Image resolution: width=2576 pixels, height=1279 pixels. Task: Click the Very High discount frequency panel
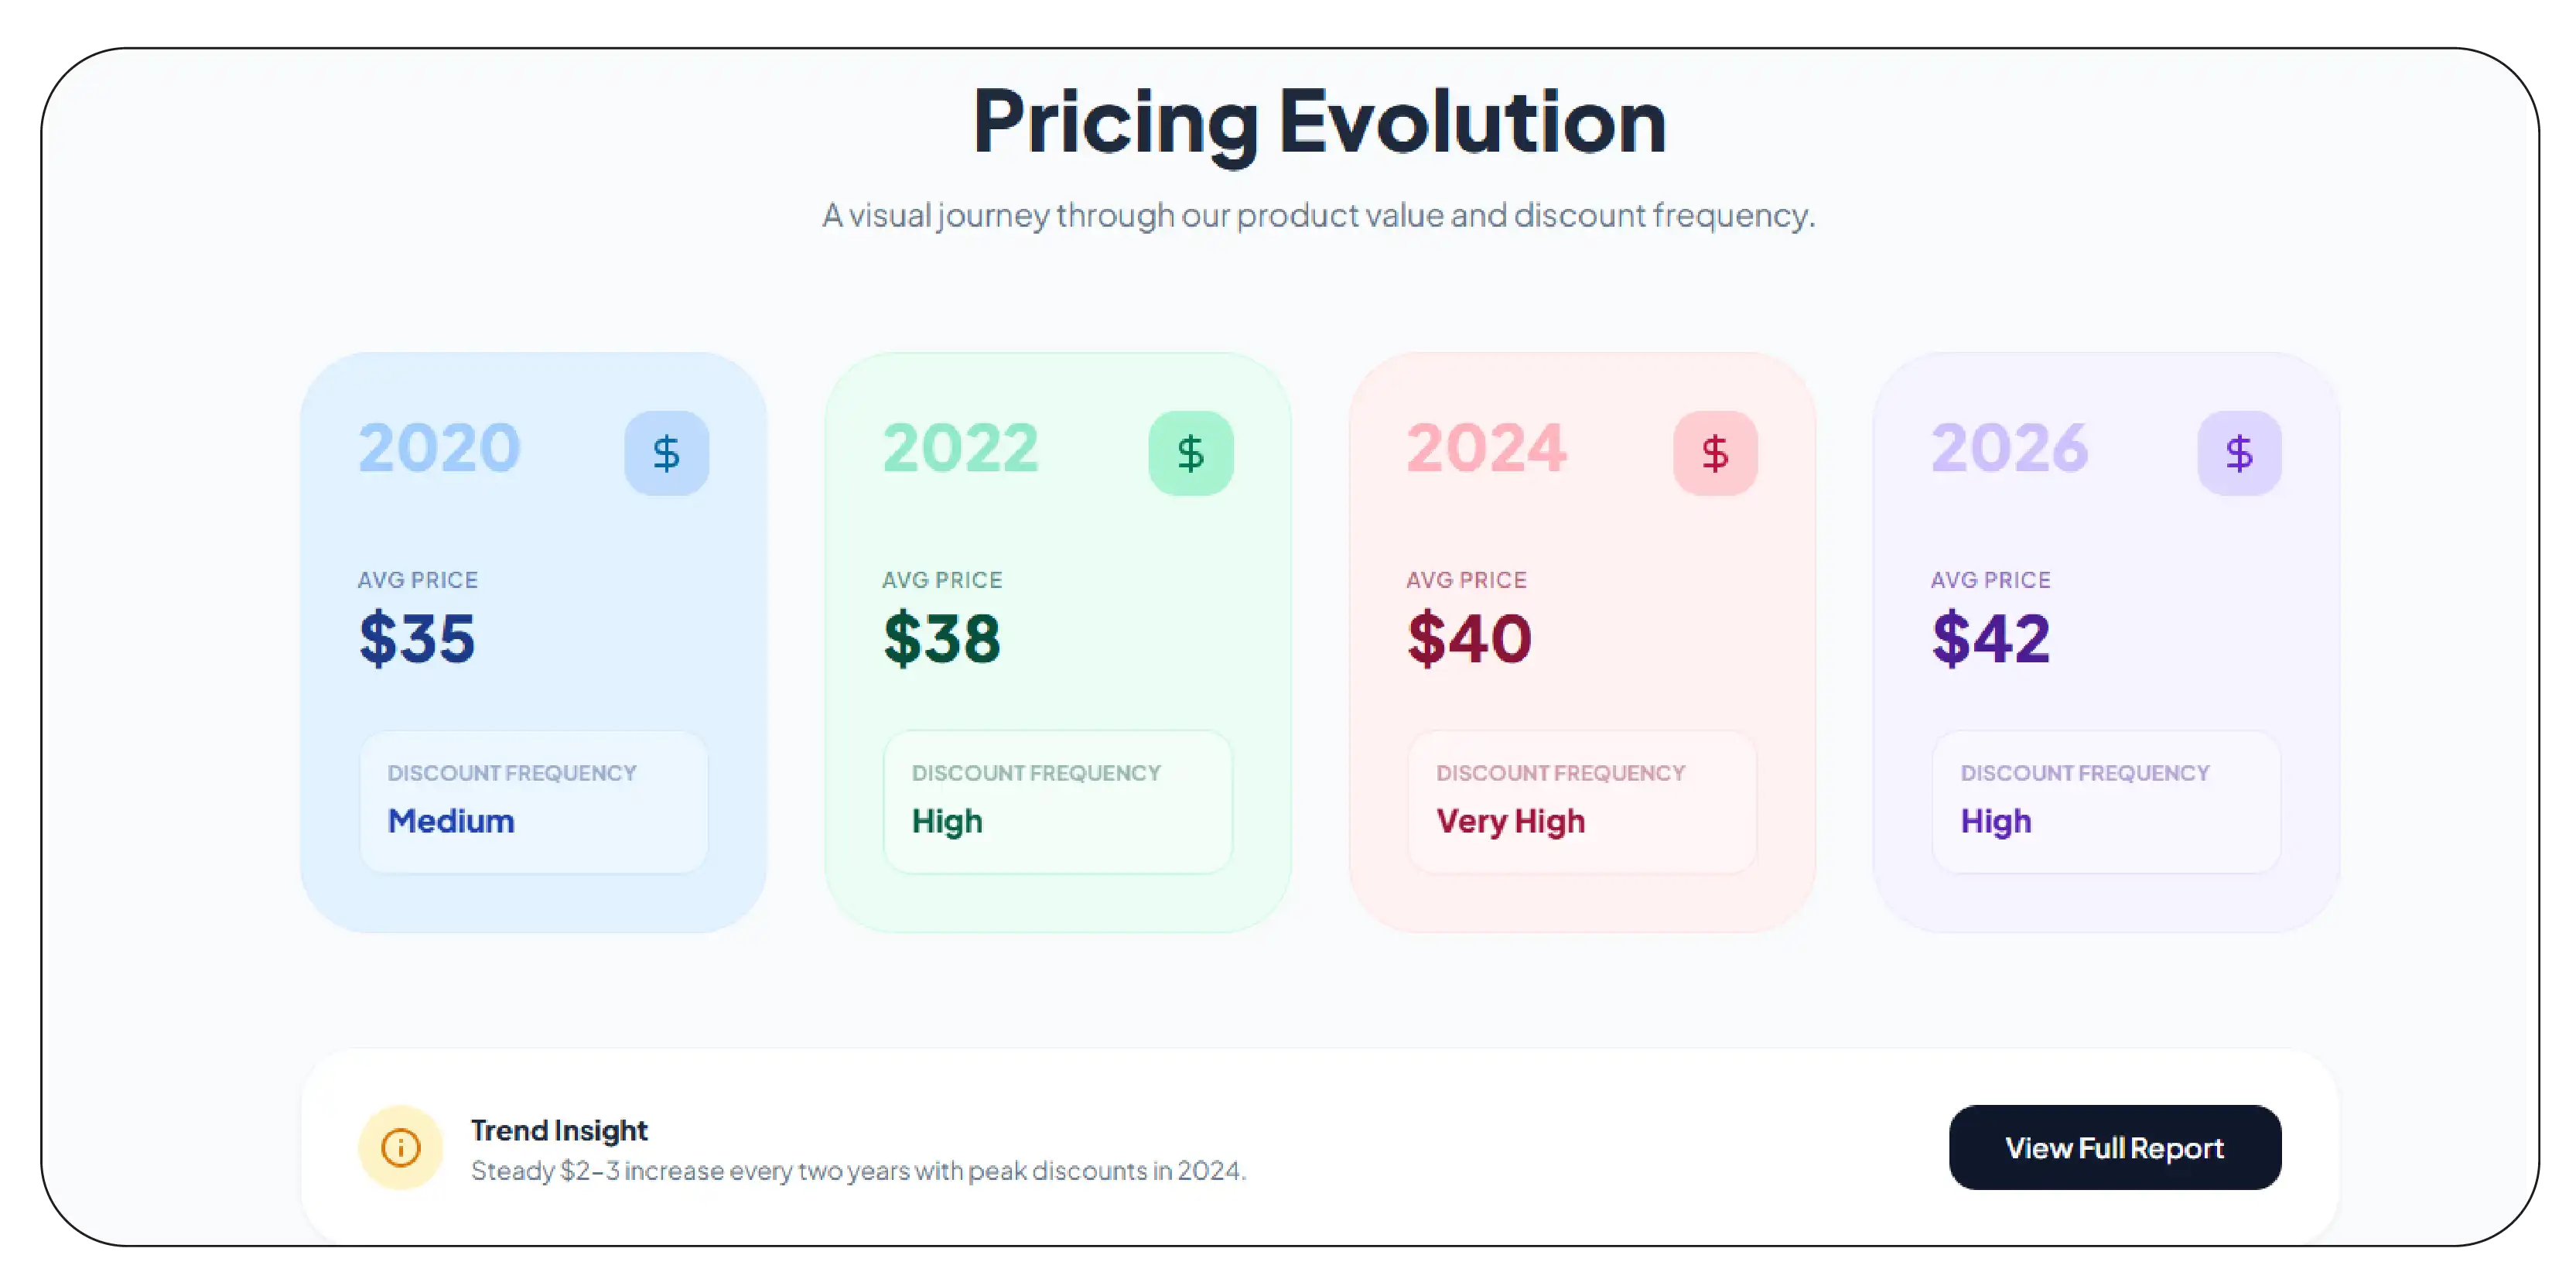pos(1582,801)
